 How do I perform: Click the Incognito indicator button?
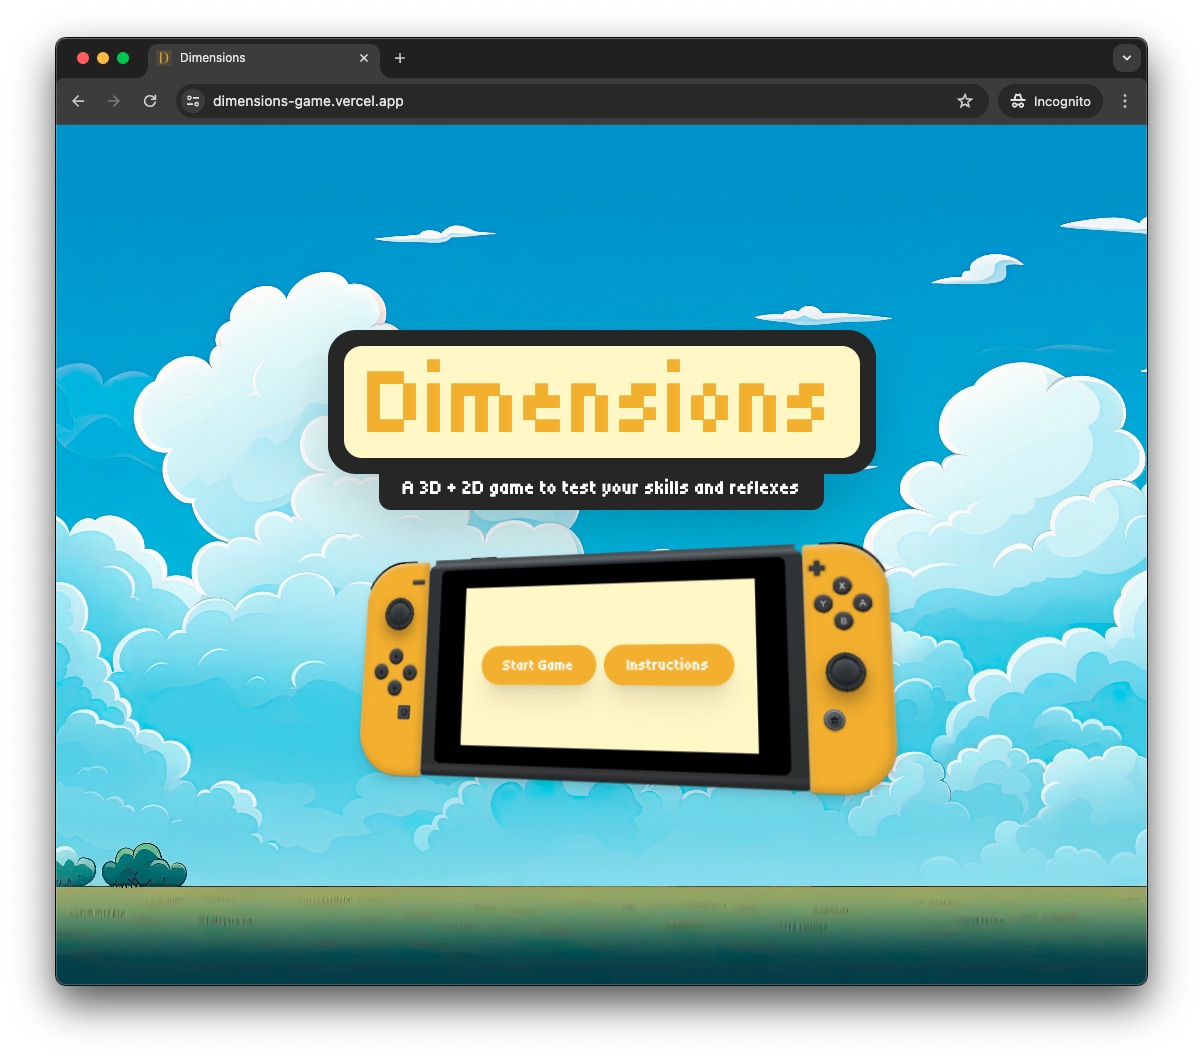1050,101
